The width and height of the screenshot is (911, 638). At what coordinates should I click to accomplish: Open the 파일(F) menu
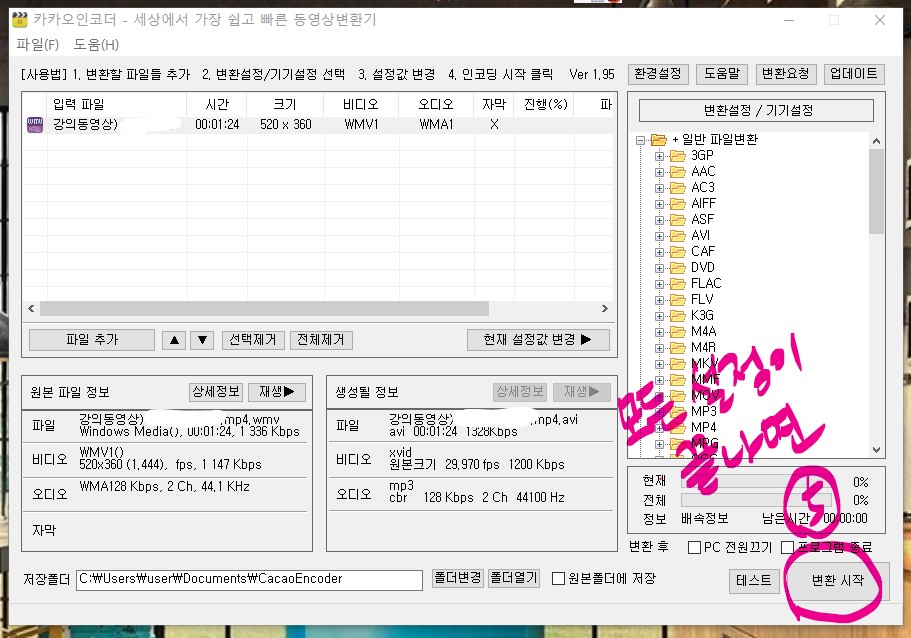tap(38, 45)
